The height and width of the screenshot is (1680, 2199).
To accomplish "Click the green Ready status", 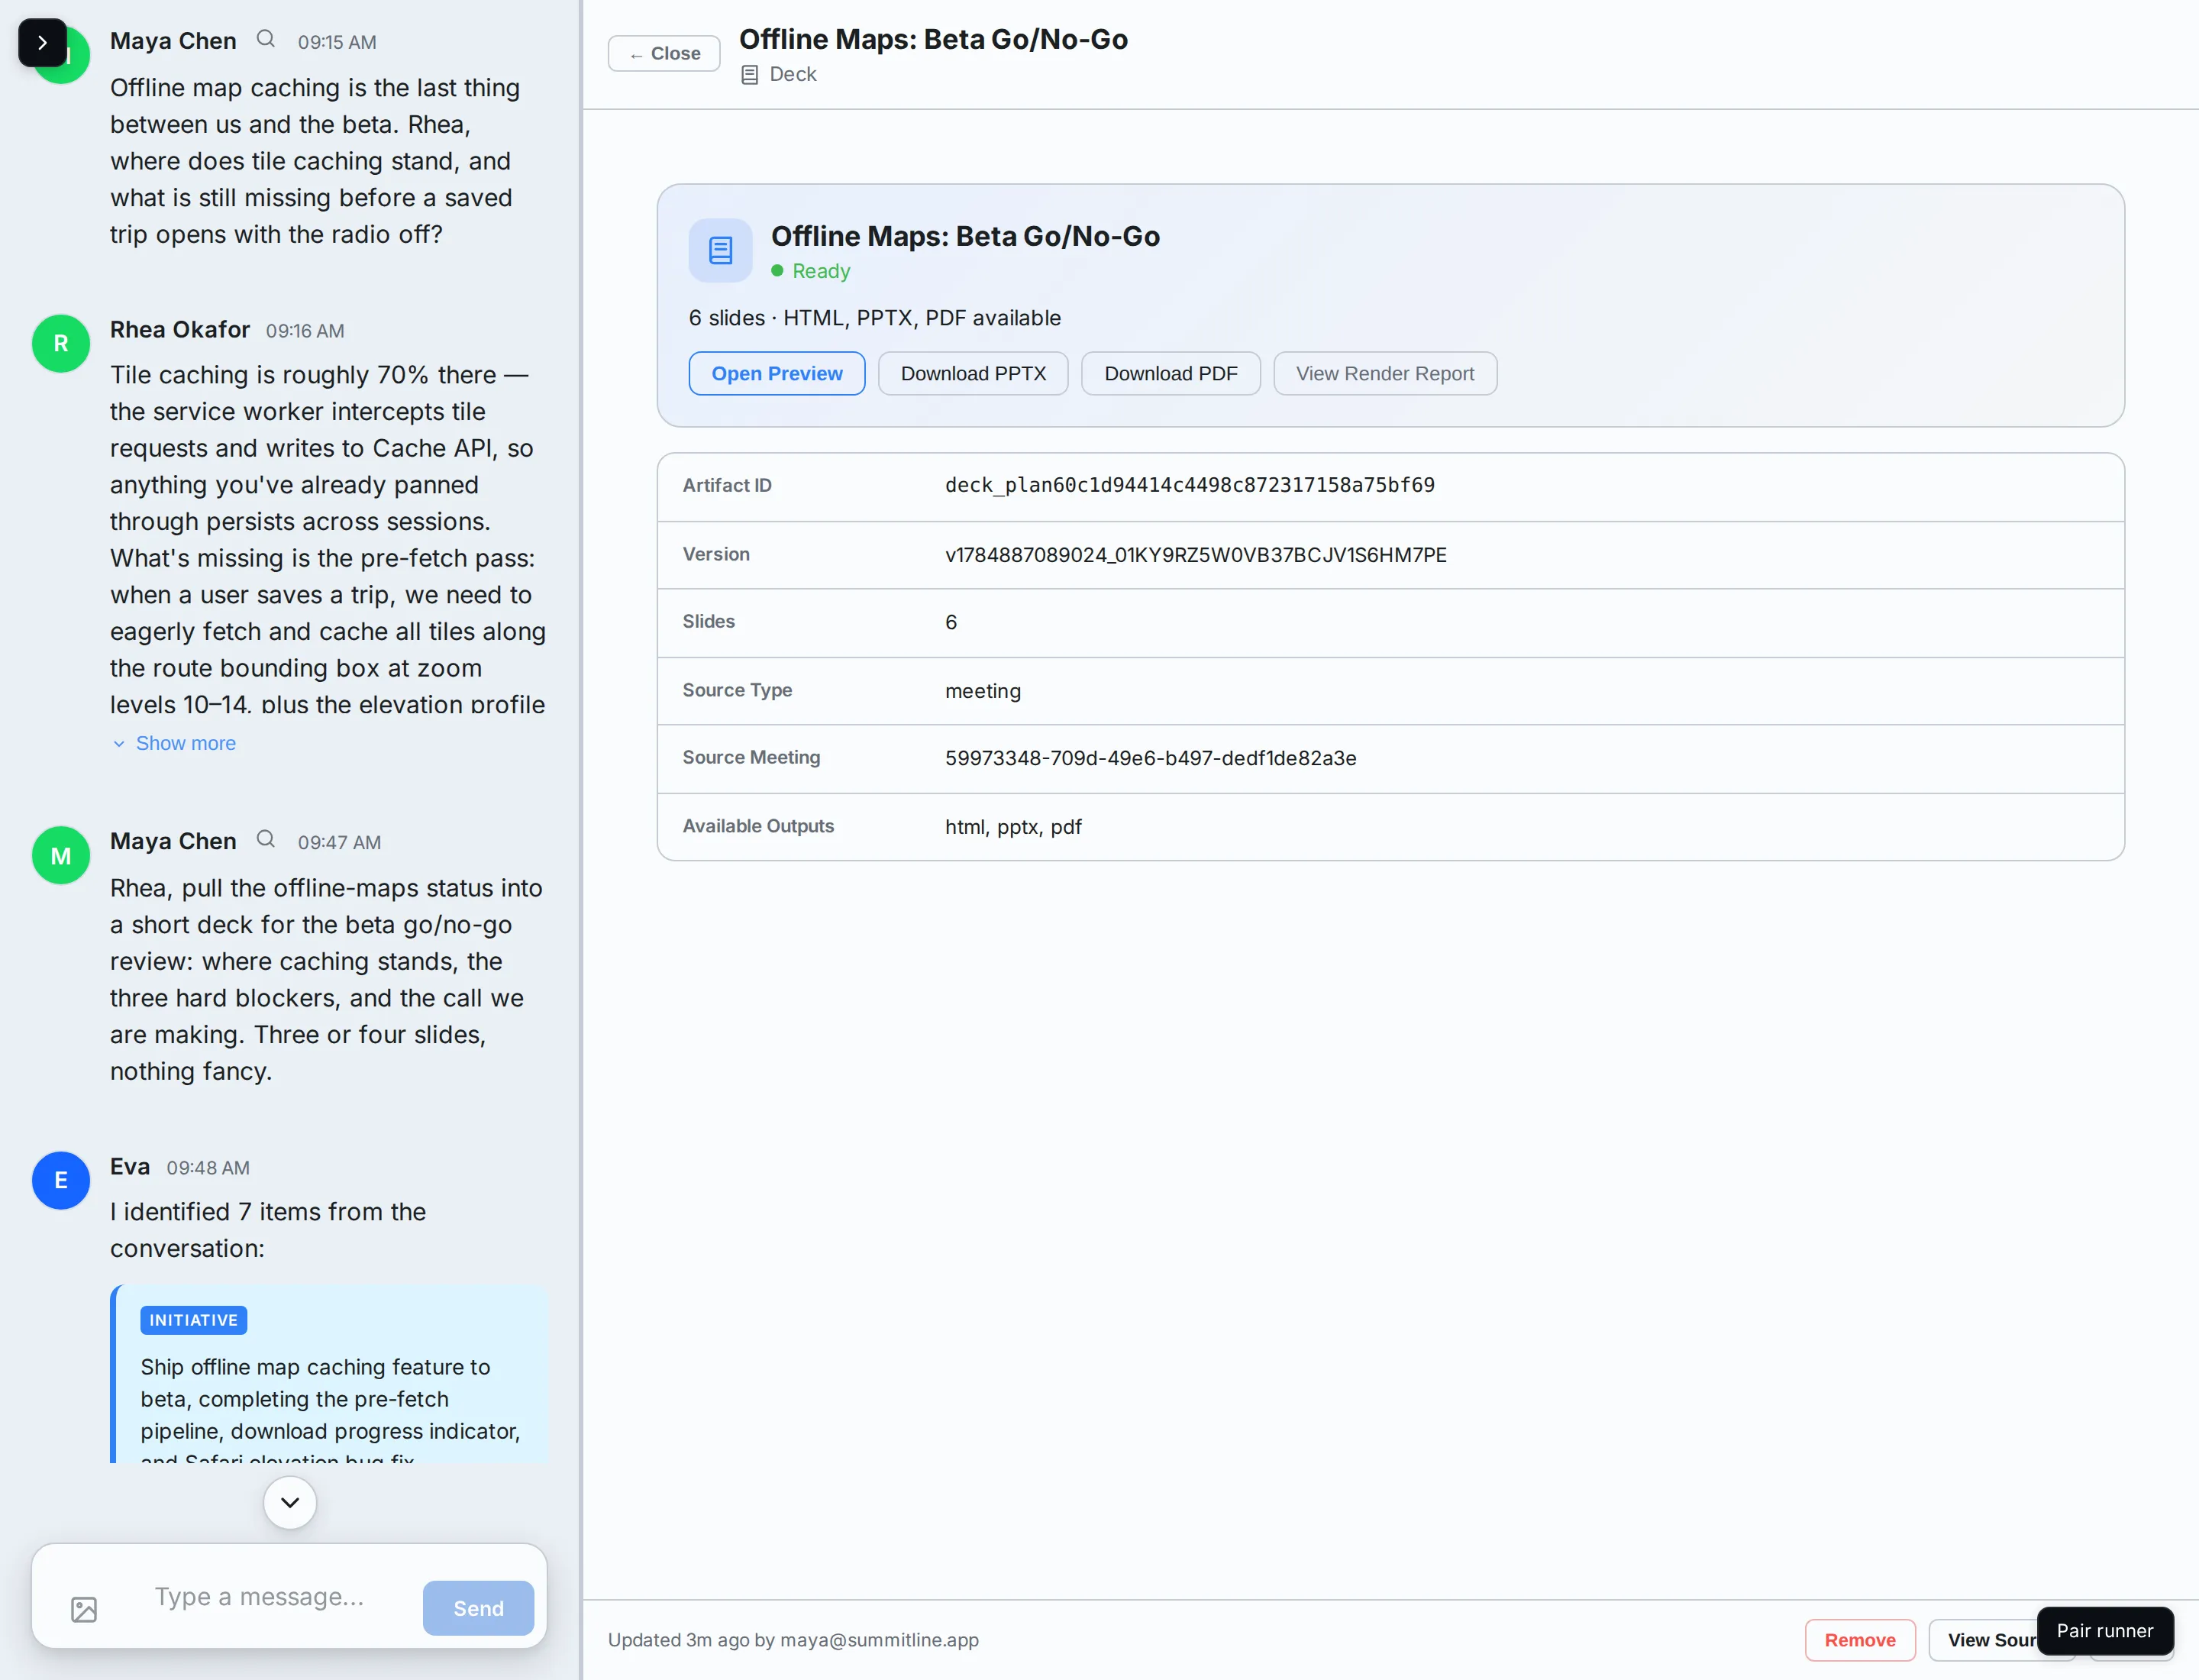I will tap(811, 271).
